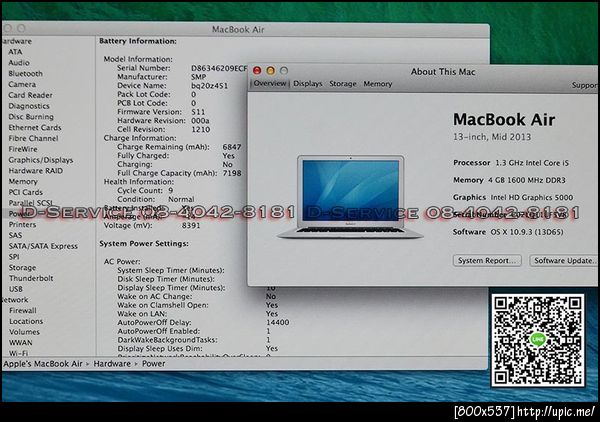
Task: Click the Condition value Normal
Action: pos(181,199)
